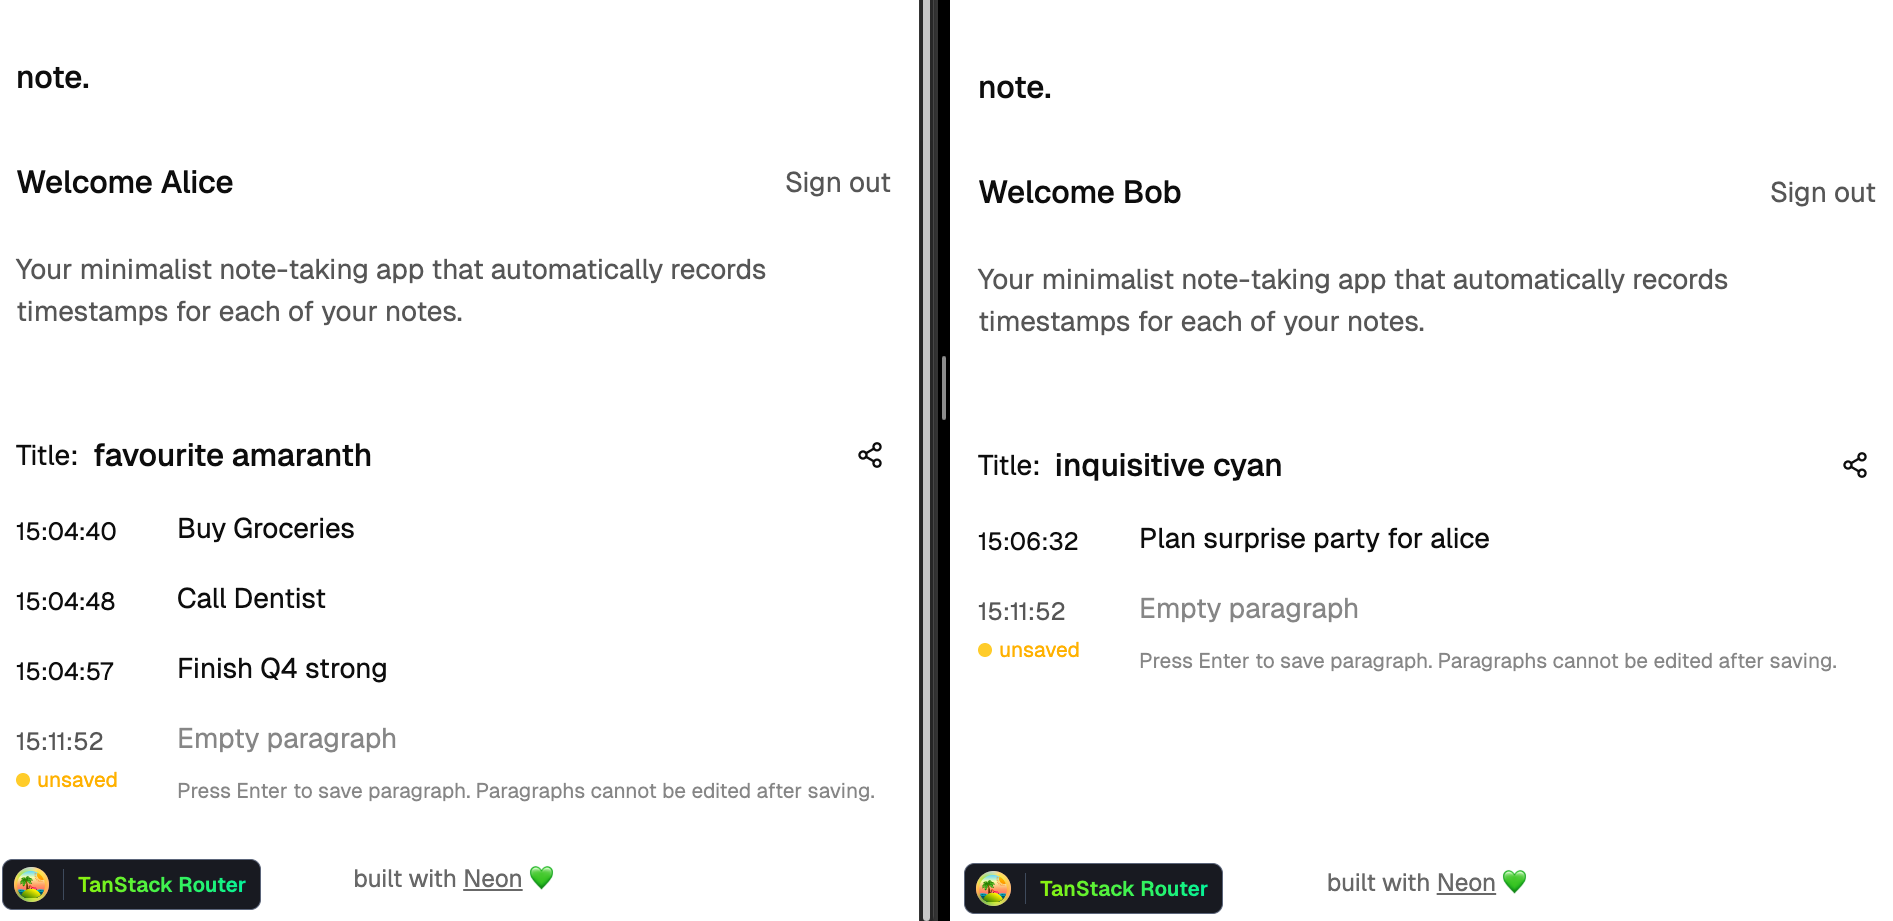The height and width of the screenshot is (921, 1893).
Task: Sign out of Bob's account
Action: coord(1822,193)
